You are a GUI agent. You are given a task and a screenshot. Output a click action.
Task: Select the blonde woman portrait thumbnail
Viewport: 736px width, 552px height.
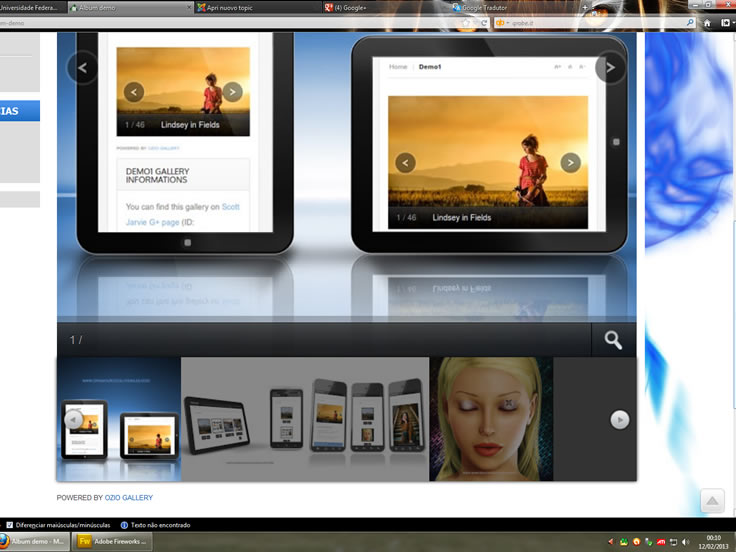491,419
